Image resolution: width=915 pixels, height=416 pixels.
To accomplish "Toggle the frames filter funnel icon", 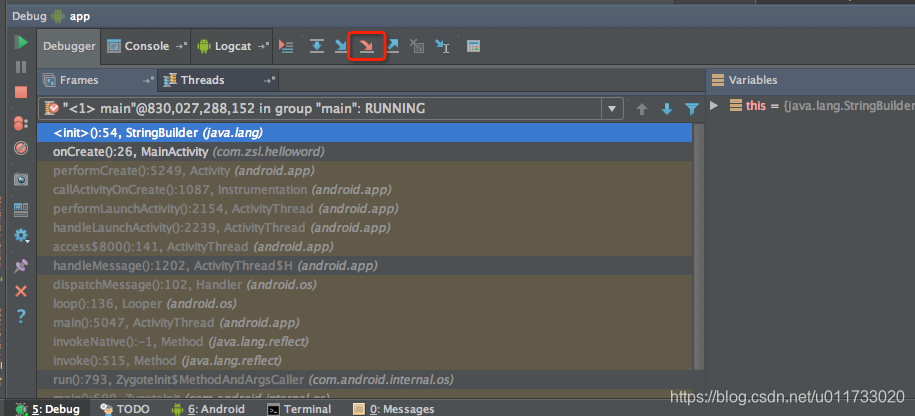I will [692, 109].
